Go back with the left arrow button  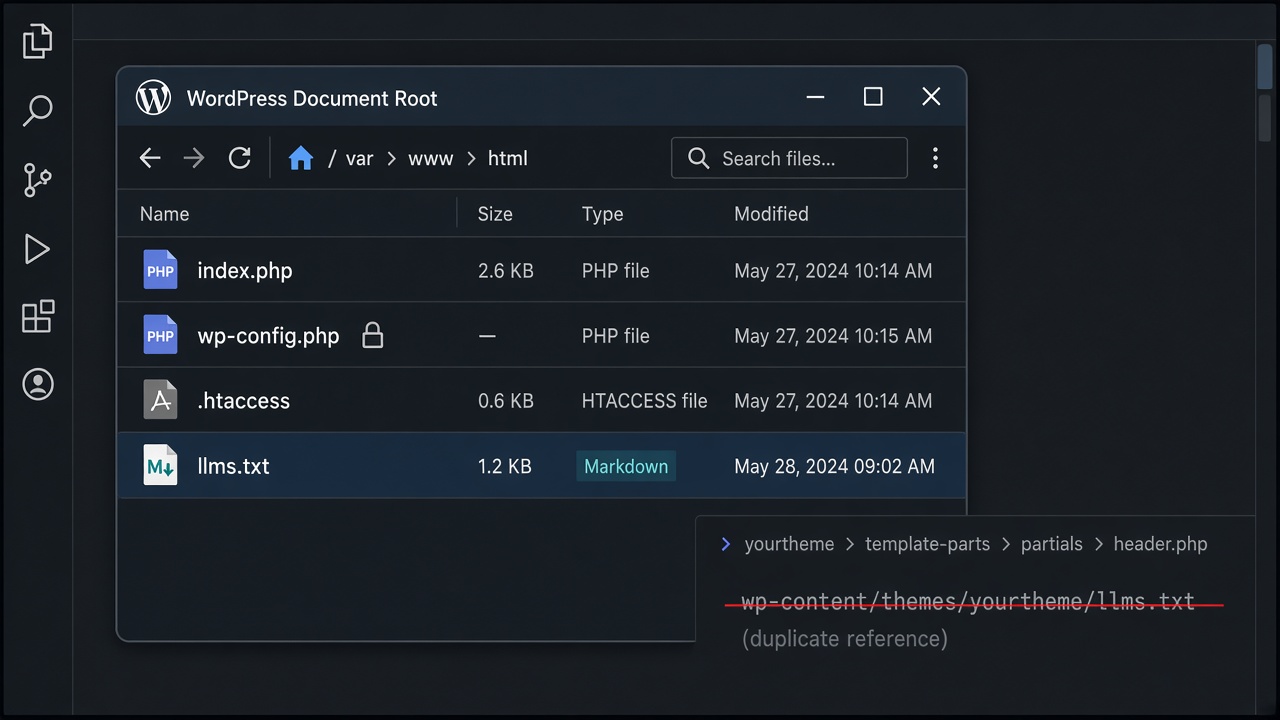pyautogui.click(x=150, y=158)
